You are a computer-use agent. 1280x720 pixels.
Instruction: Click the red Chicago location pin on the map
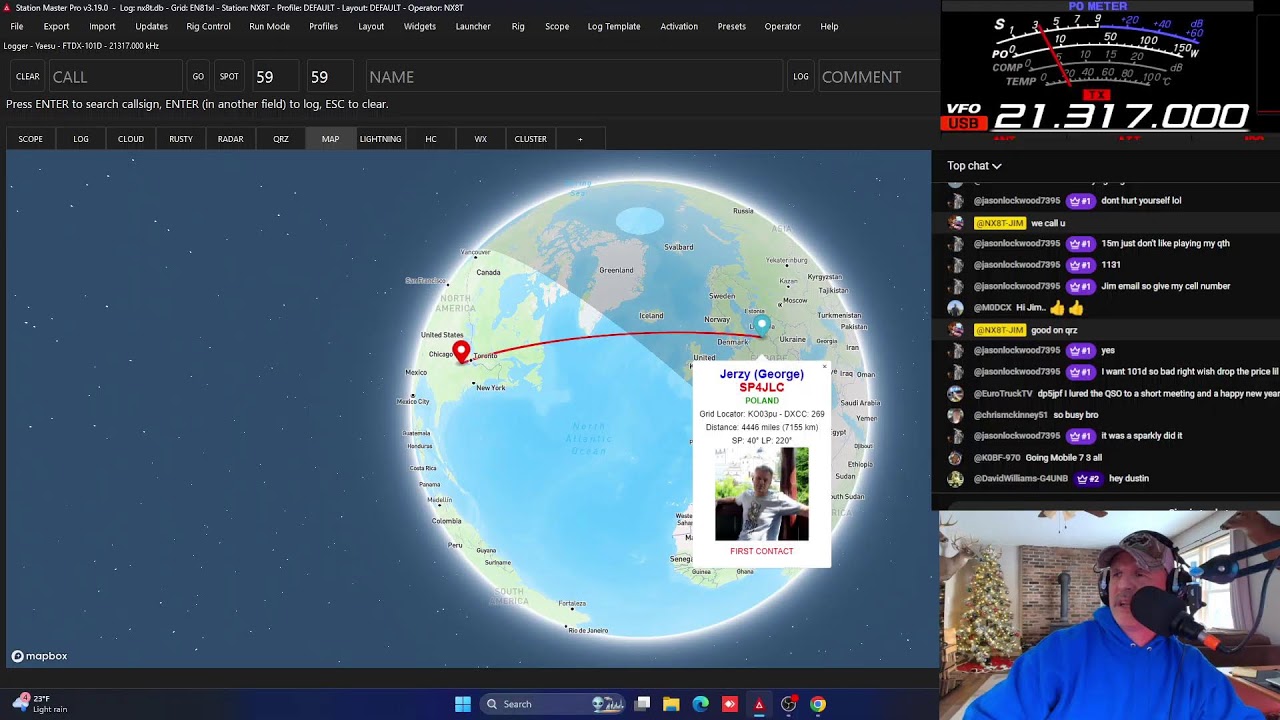pyautogui.click(x=461, y=351)
